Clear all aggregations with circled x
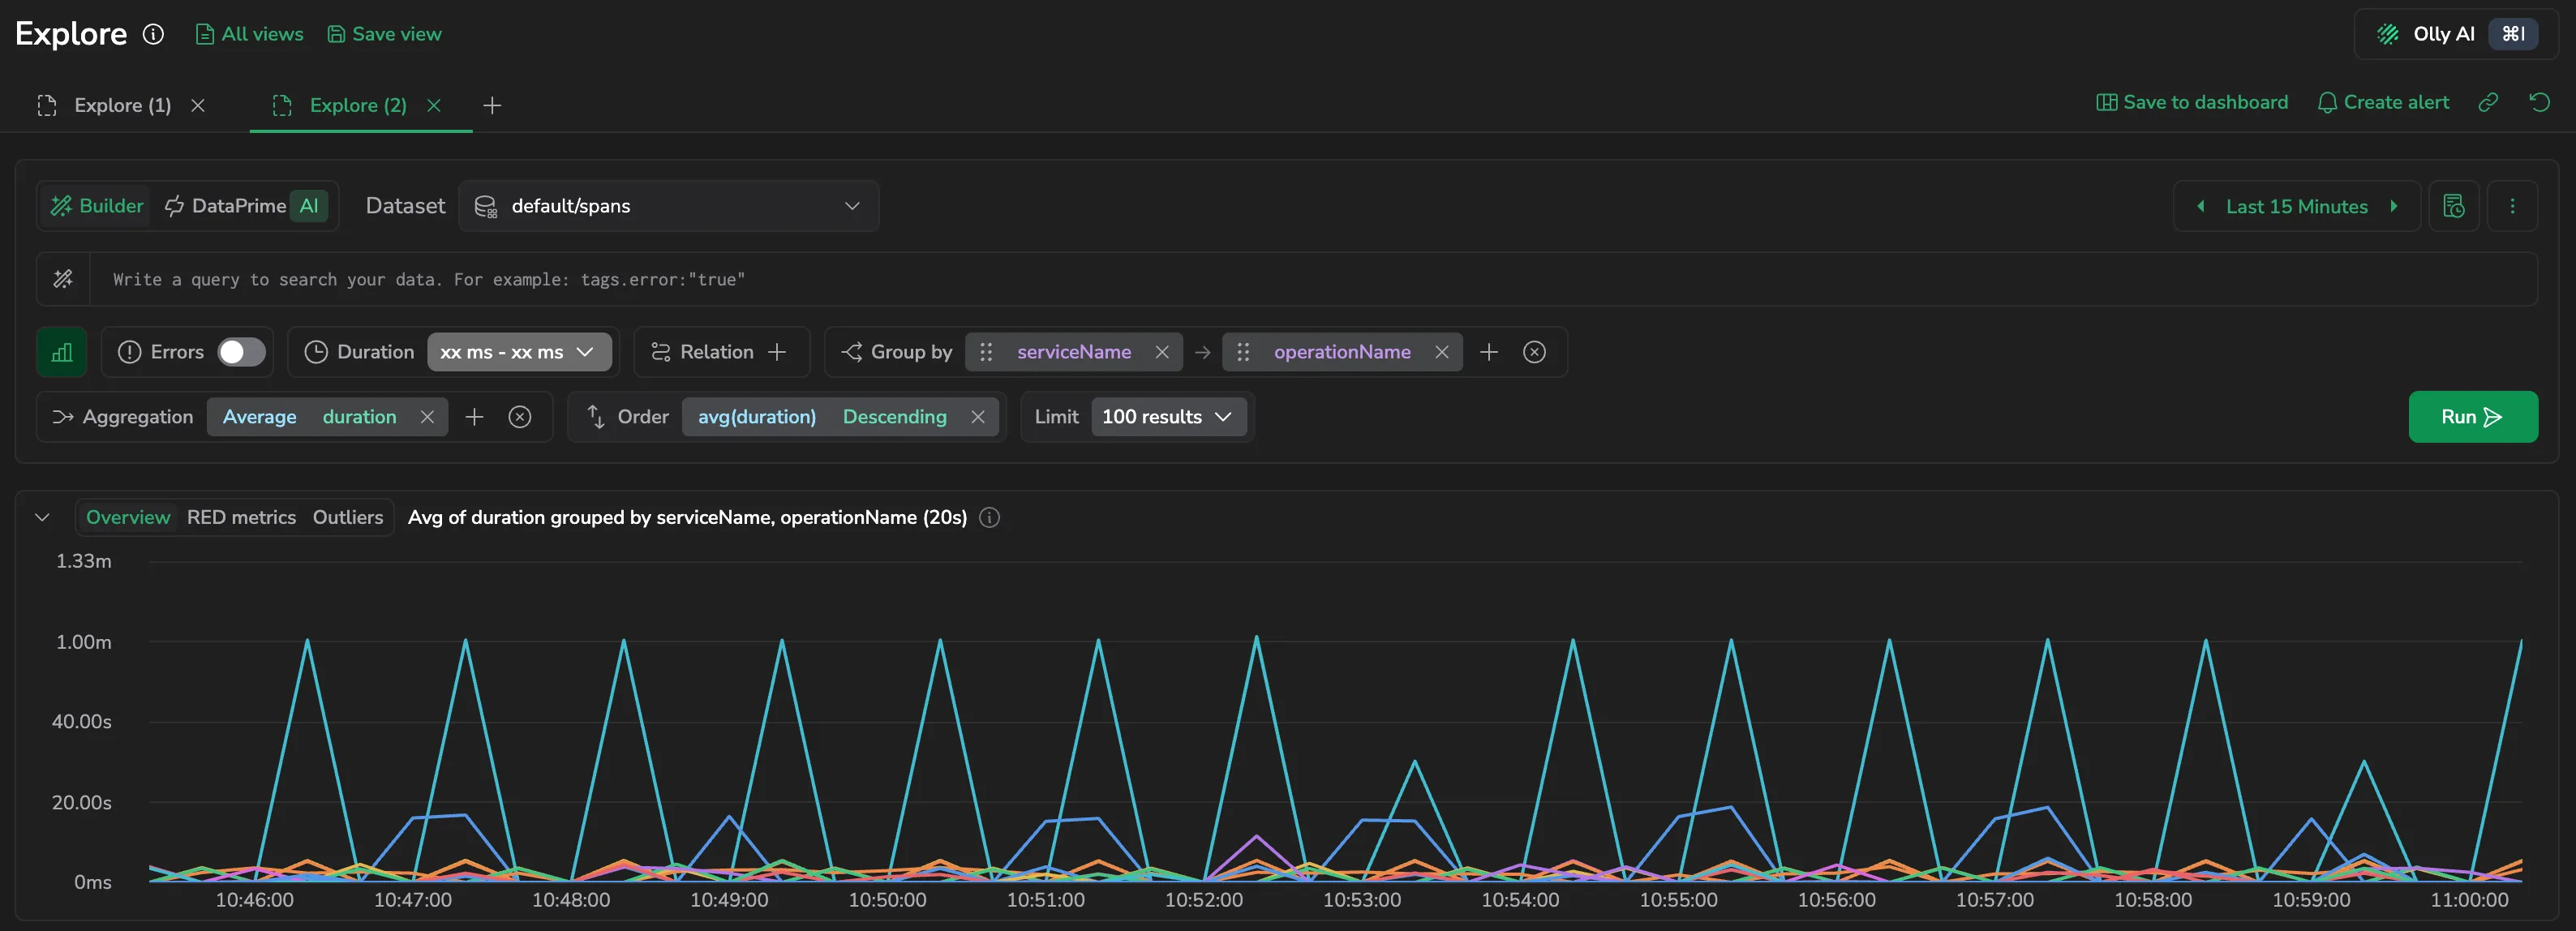 (x=520, y=417)
